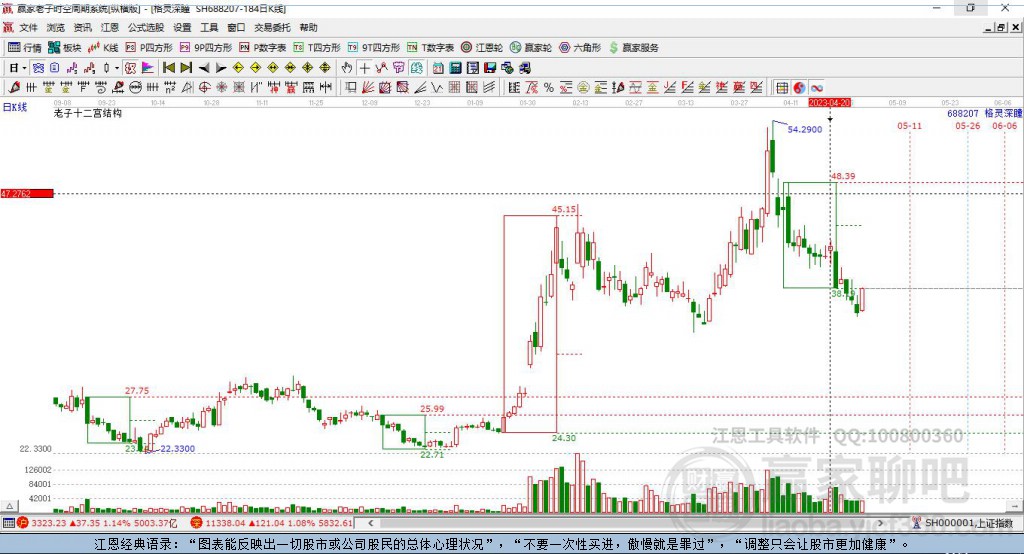Open the 行情 market quotes view

pos(25,48)
